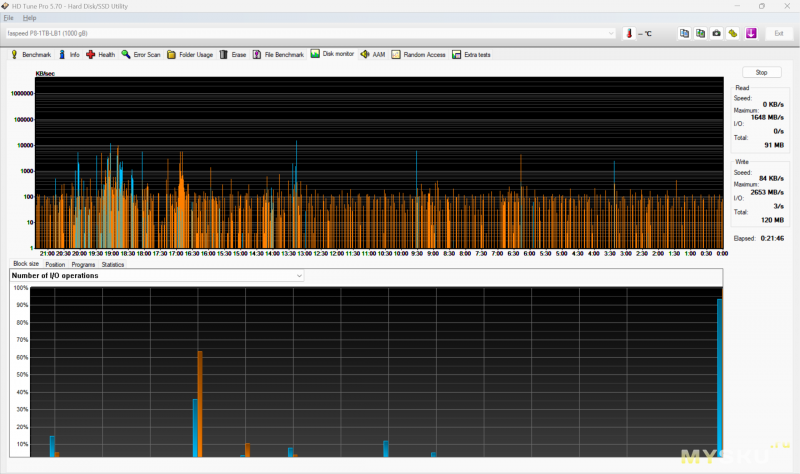Open the Extra tests tab
This screenshot has width=800, height=474.
(471, 55)
